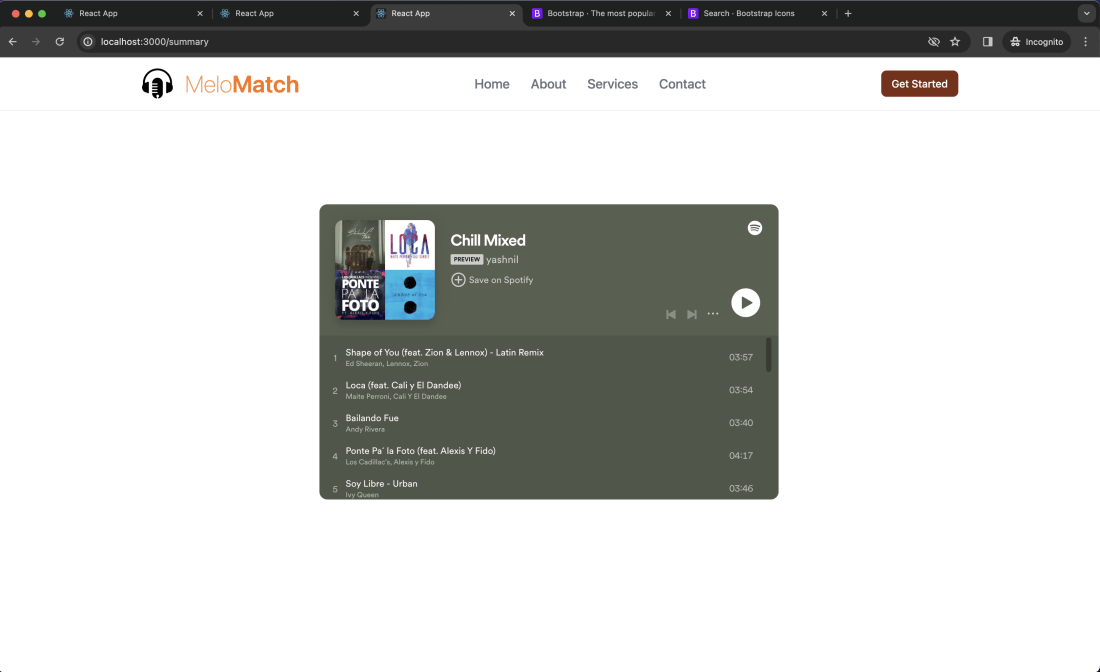Select track Loca feat. Cali y El Dandee
Screen dimensions: 1100x672
(403, 385)
